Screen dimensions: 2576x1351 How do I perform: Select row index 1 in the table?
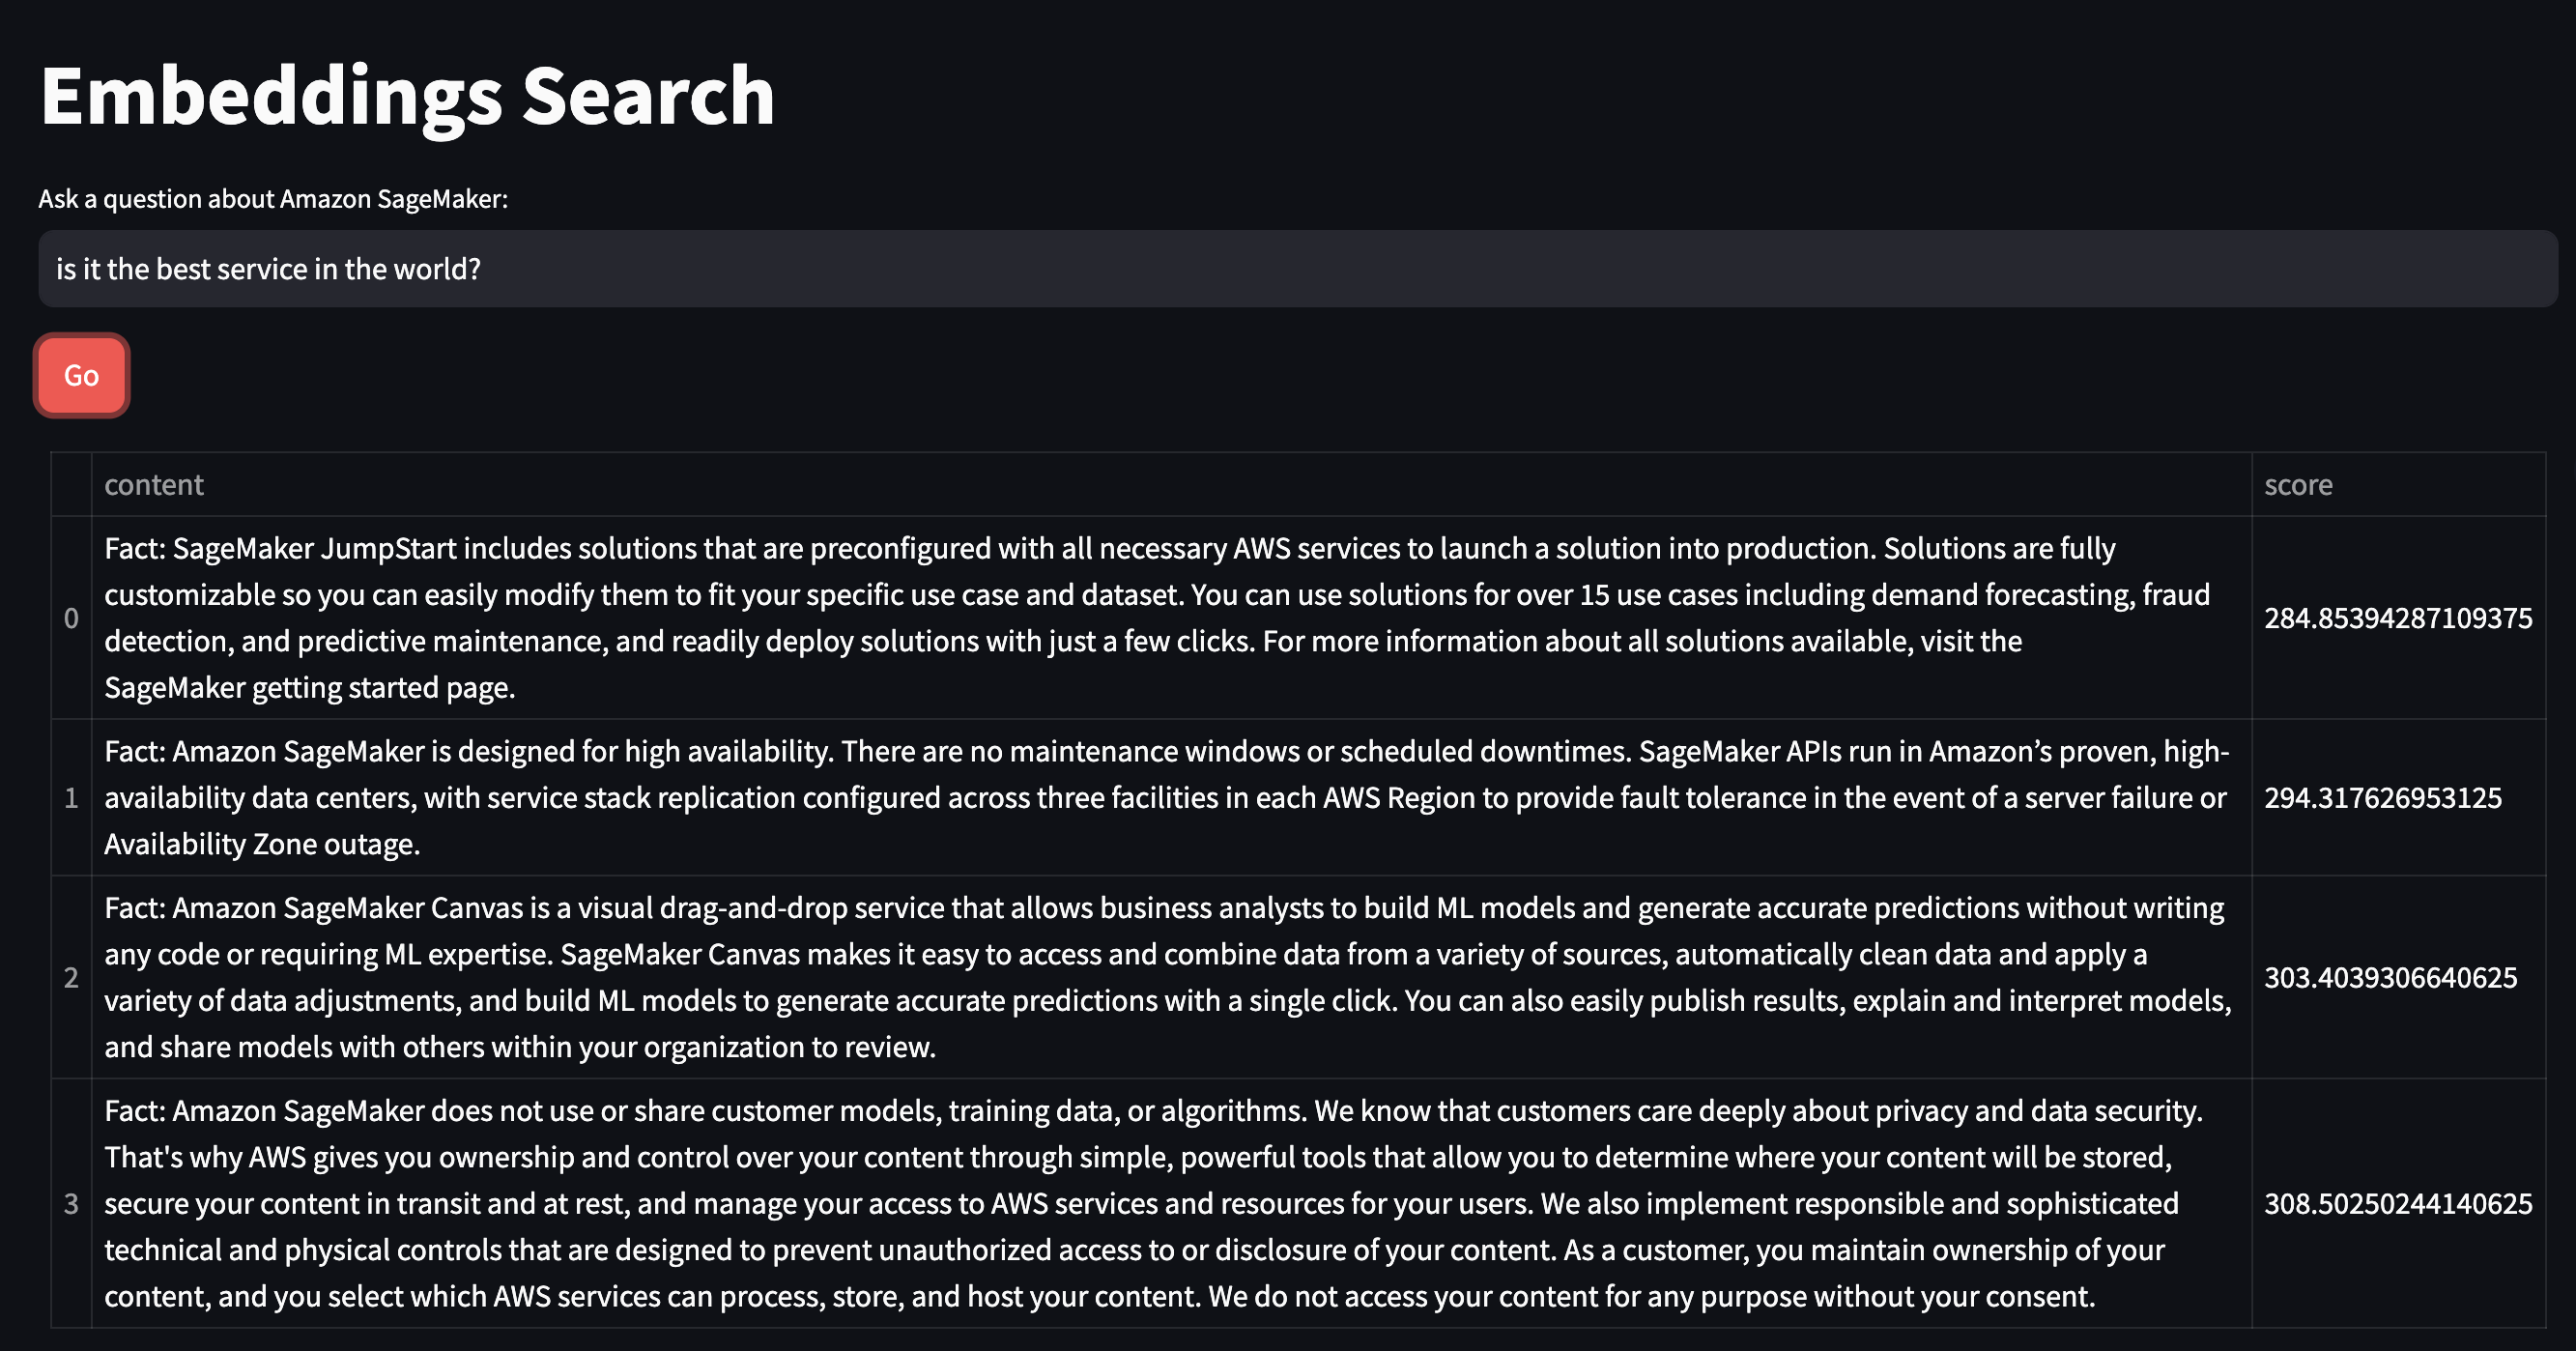point(71,798)
